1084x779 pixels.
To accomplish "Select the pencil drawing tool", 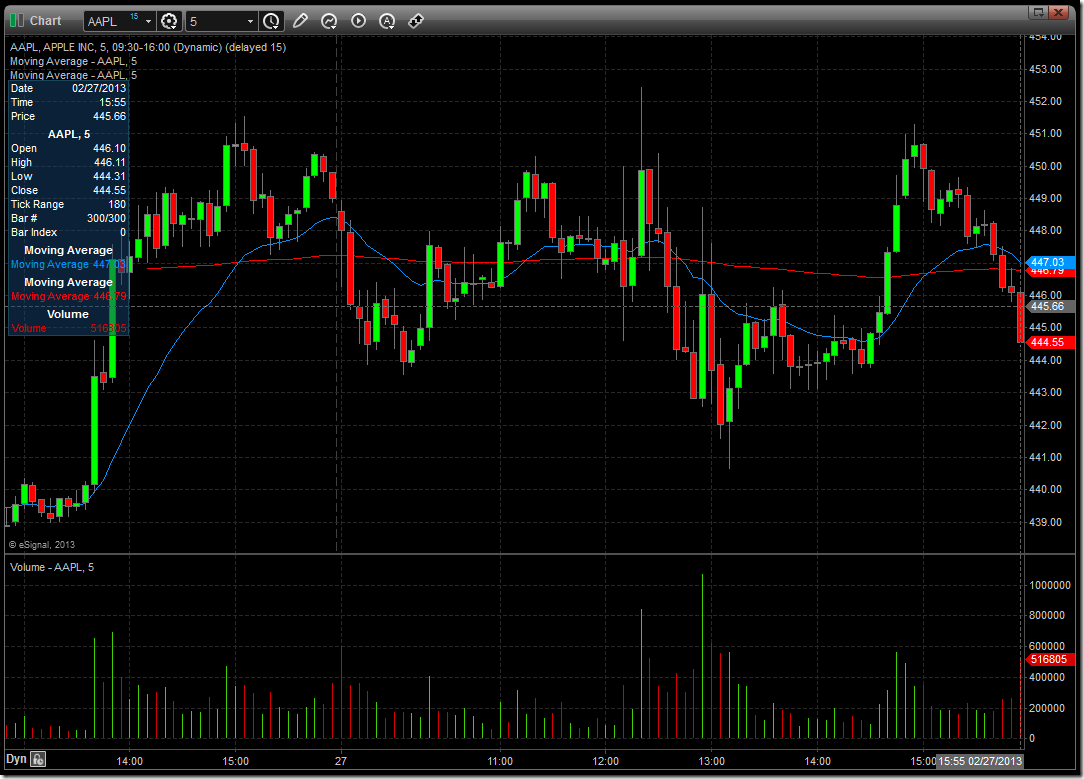I will [x=300, y=21].
